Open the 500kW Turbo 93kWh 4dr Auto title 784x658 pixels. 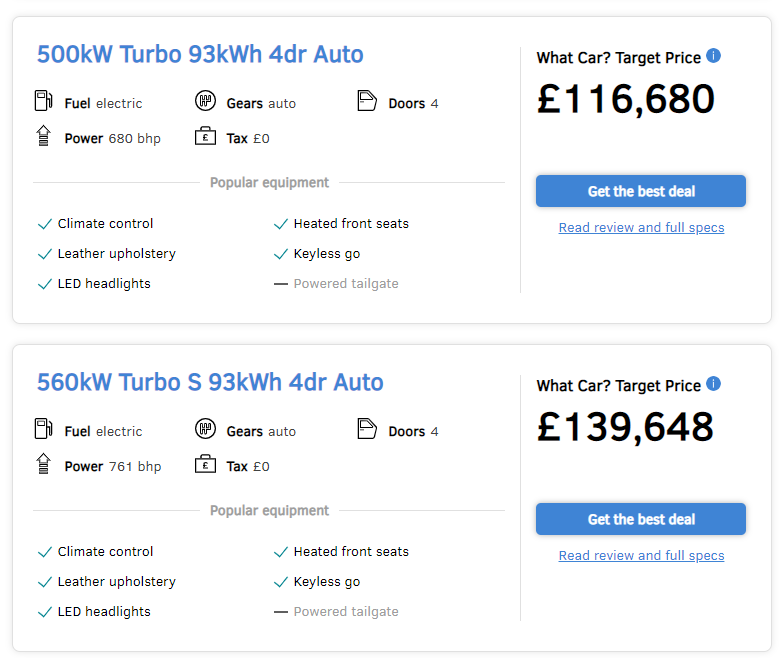point(200,54)
